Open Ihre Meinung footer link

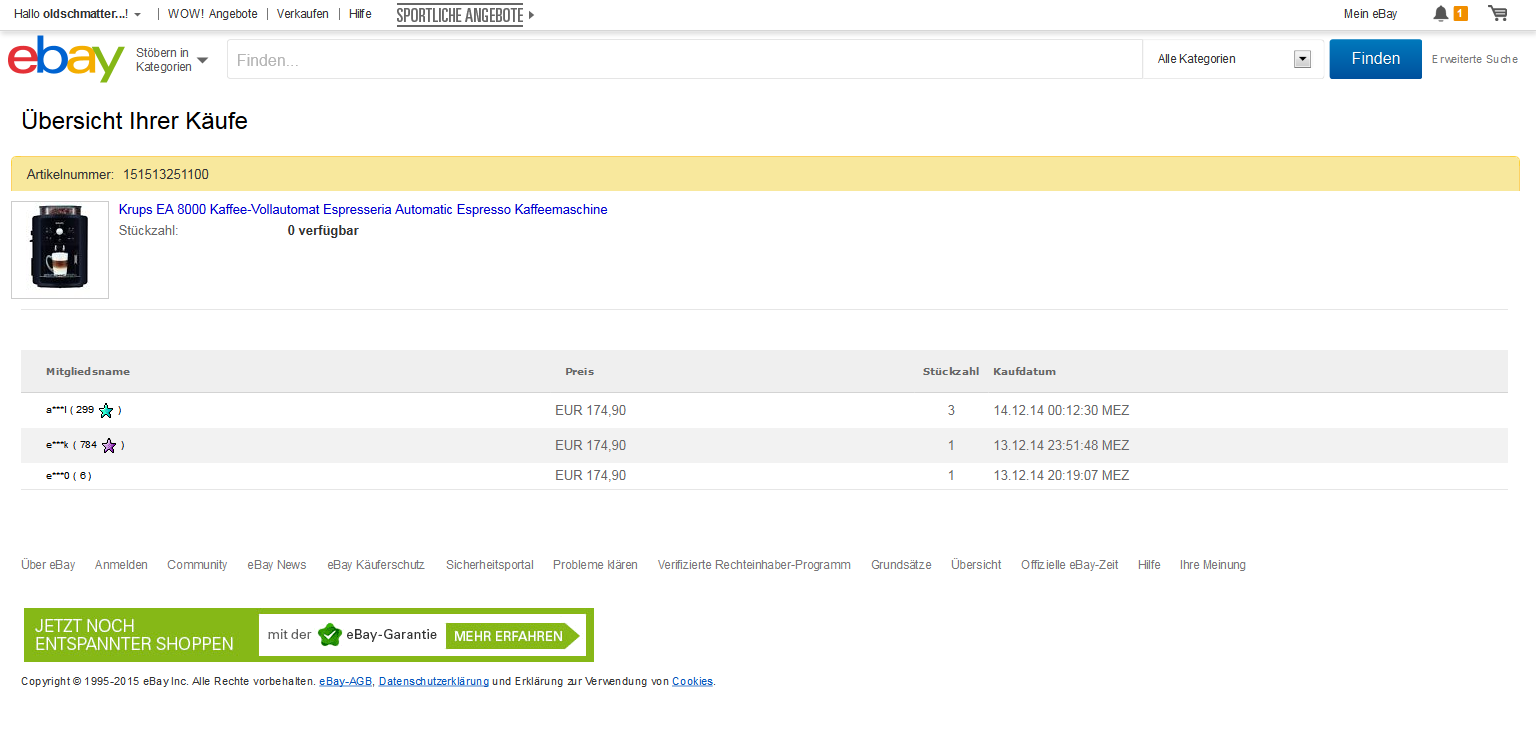pyautogui.click(x=1213, y=565)
